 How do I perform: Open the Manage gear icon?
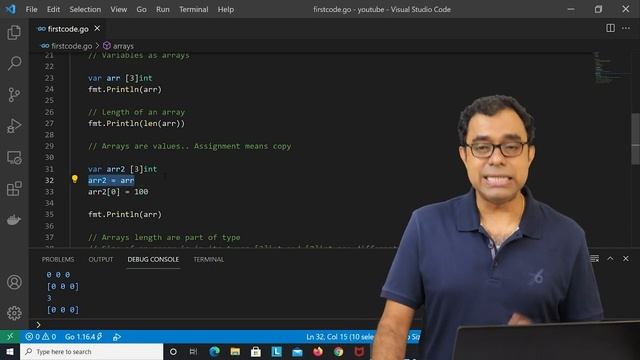click(x=14, y=313)
